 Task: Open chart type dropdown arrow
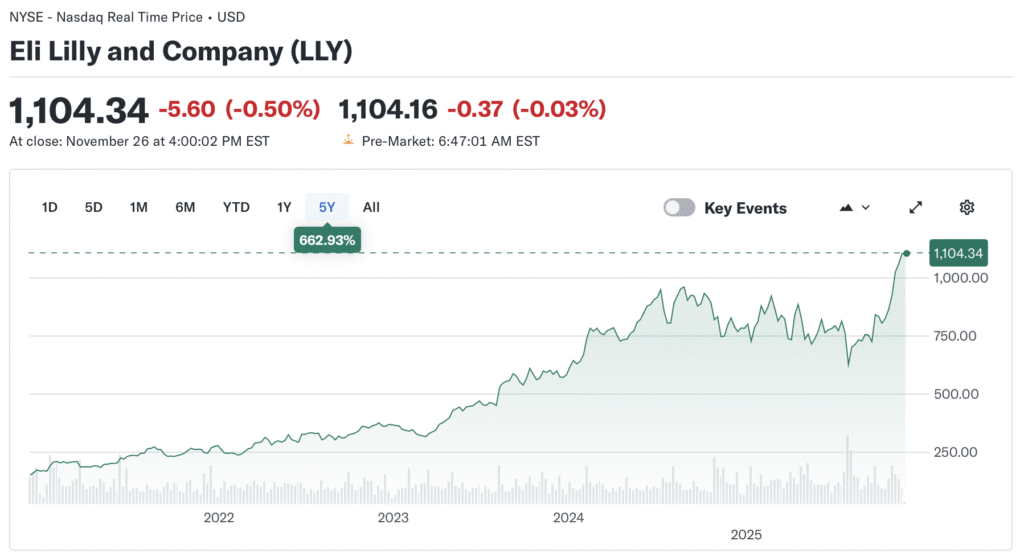(866, 208)
